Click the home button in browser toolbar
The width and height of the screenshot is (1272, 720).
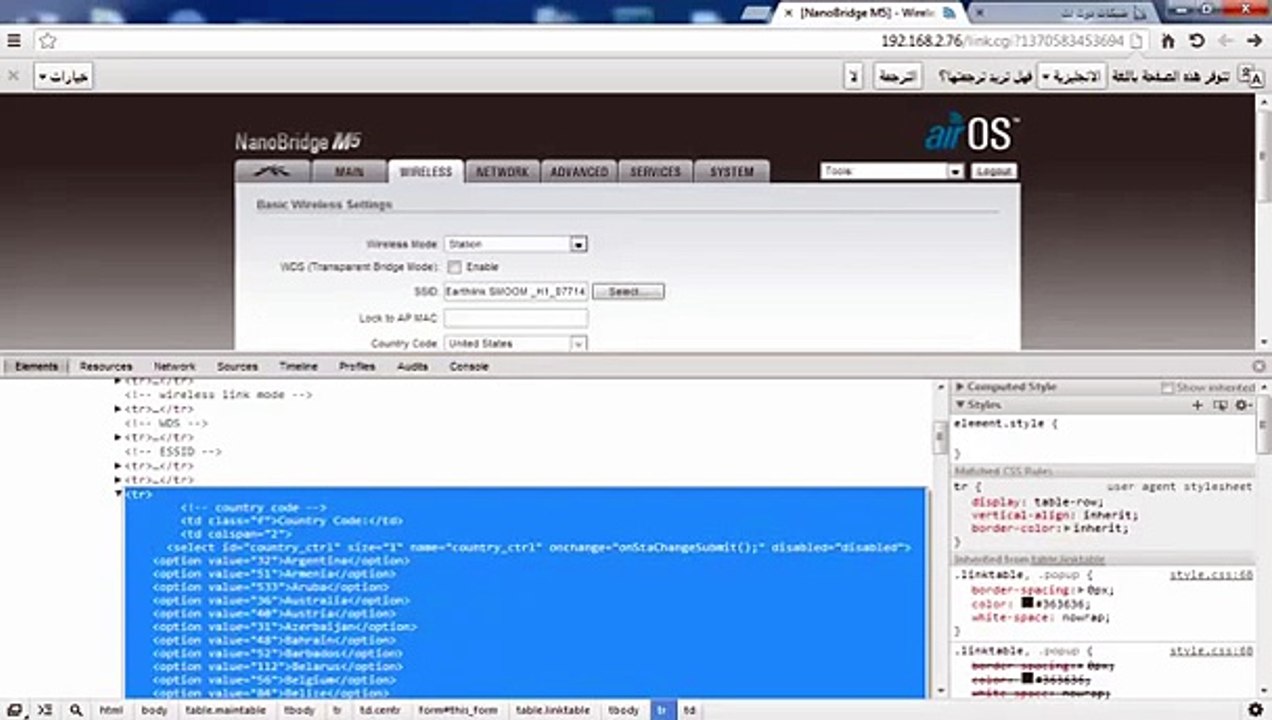point(1167,41)
